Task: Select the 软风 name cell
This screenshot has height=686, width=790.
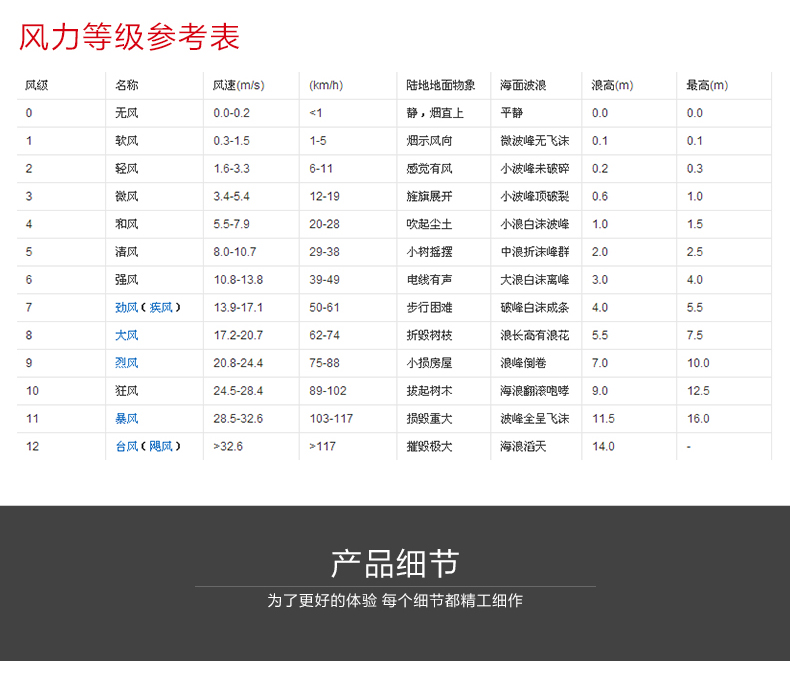Action: click(x=126, y=141)
